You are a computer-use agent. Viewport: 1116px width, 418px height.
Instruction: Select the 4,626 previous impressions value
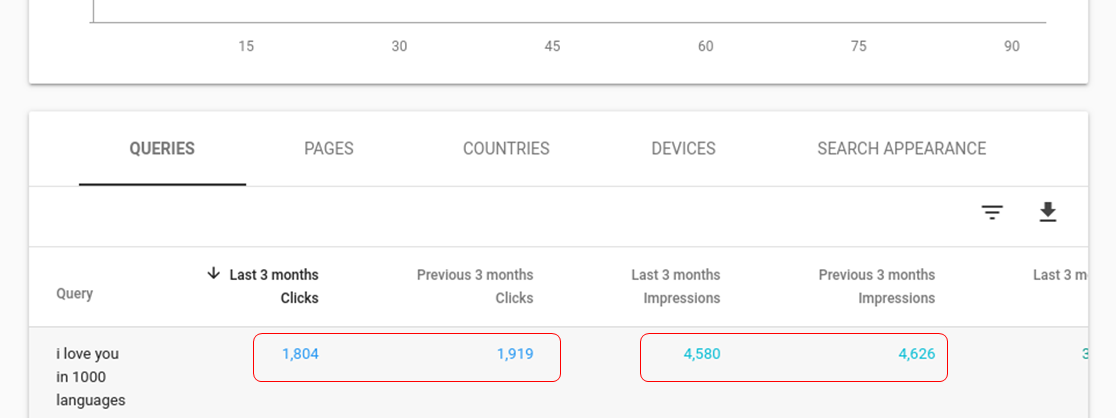917,354
